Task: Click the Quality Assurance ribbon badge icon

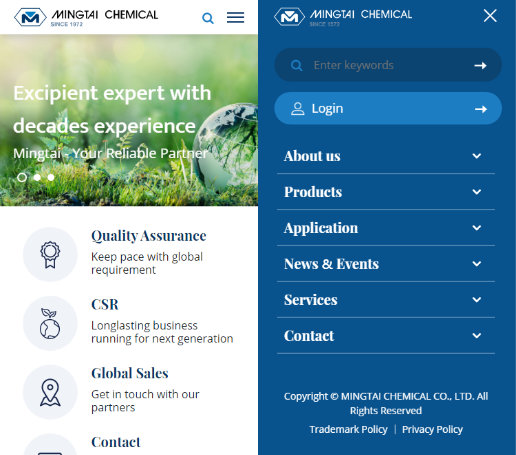Action: pyautogui.click(x=50, y=255)
